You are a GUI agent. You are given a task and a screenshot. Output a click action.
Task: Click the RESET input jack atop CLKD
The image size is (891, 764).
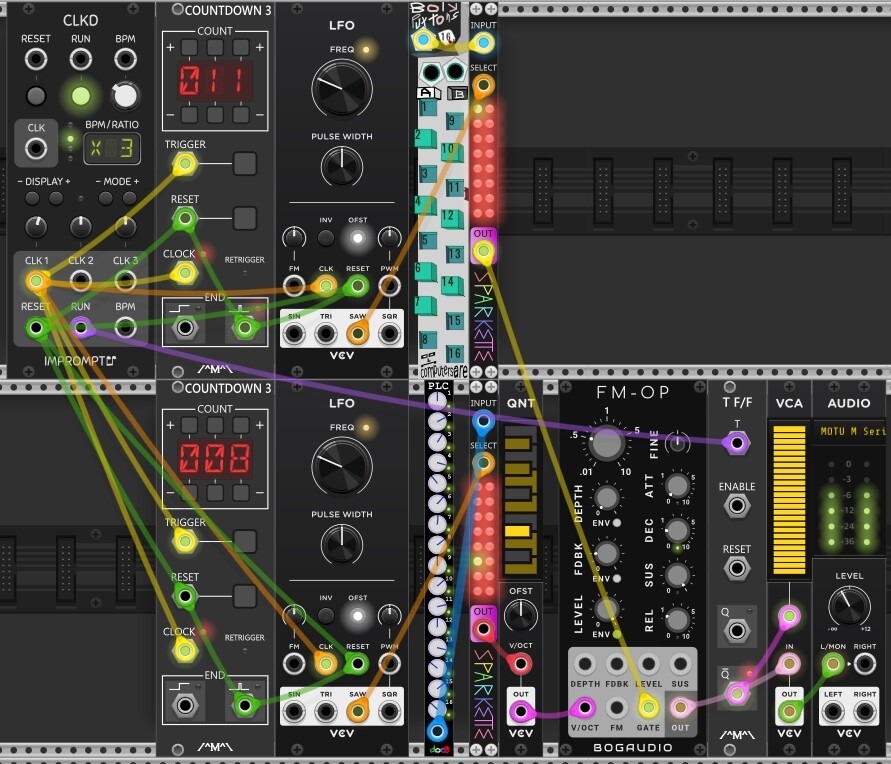pyautogui.click(x=36, y=59)
